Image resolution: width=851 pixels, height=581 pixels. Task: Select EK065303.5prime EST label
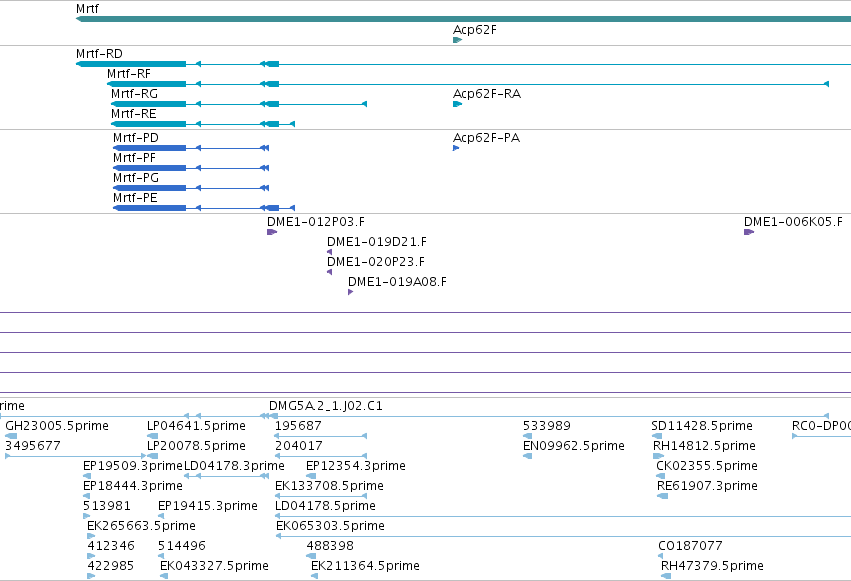[331, 526]
